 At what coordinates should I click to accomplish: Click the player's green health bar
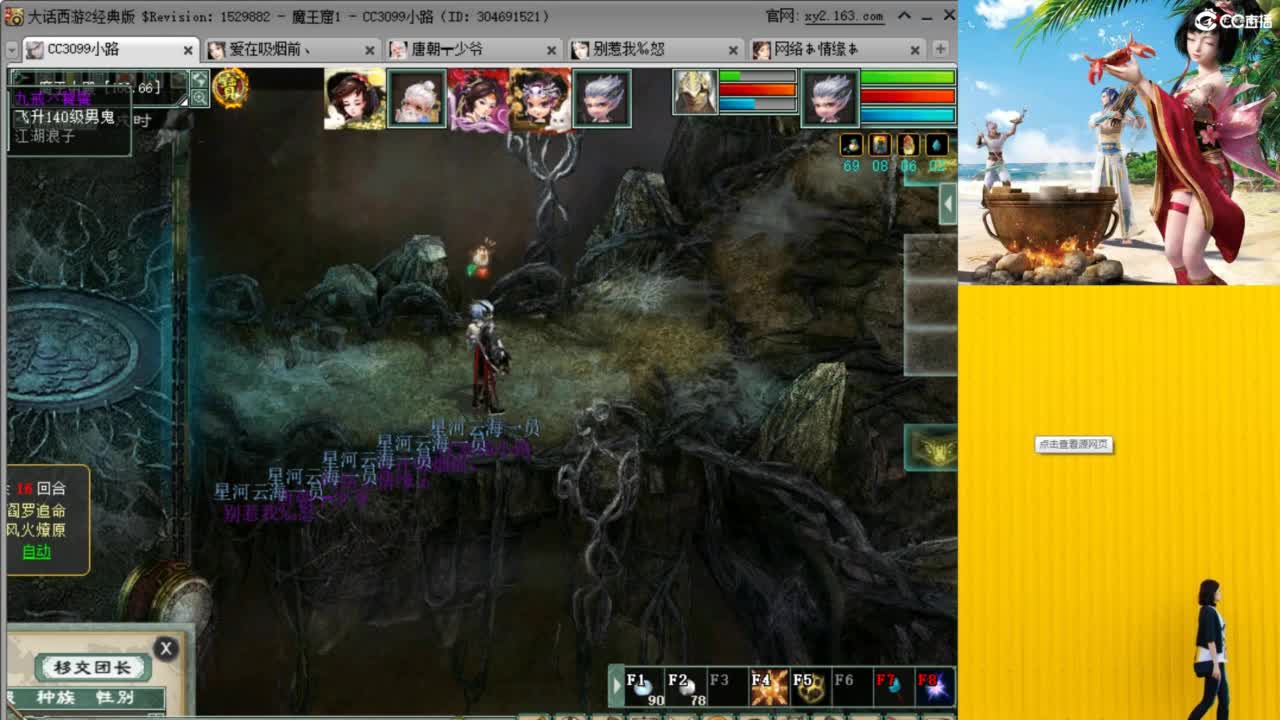(907, 77)
